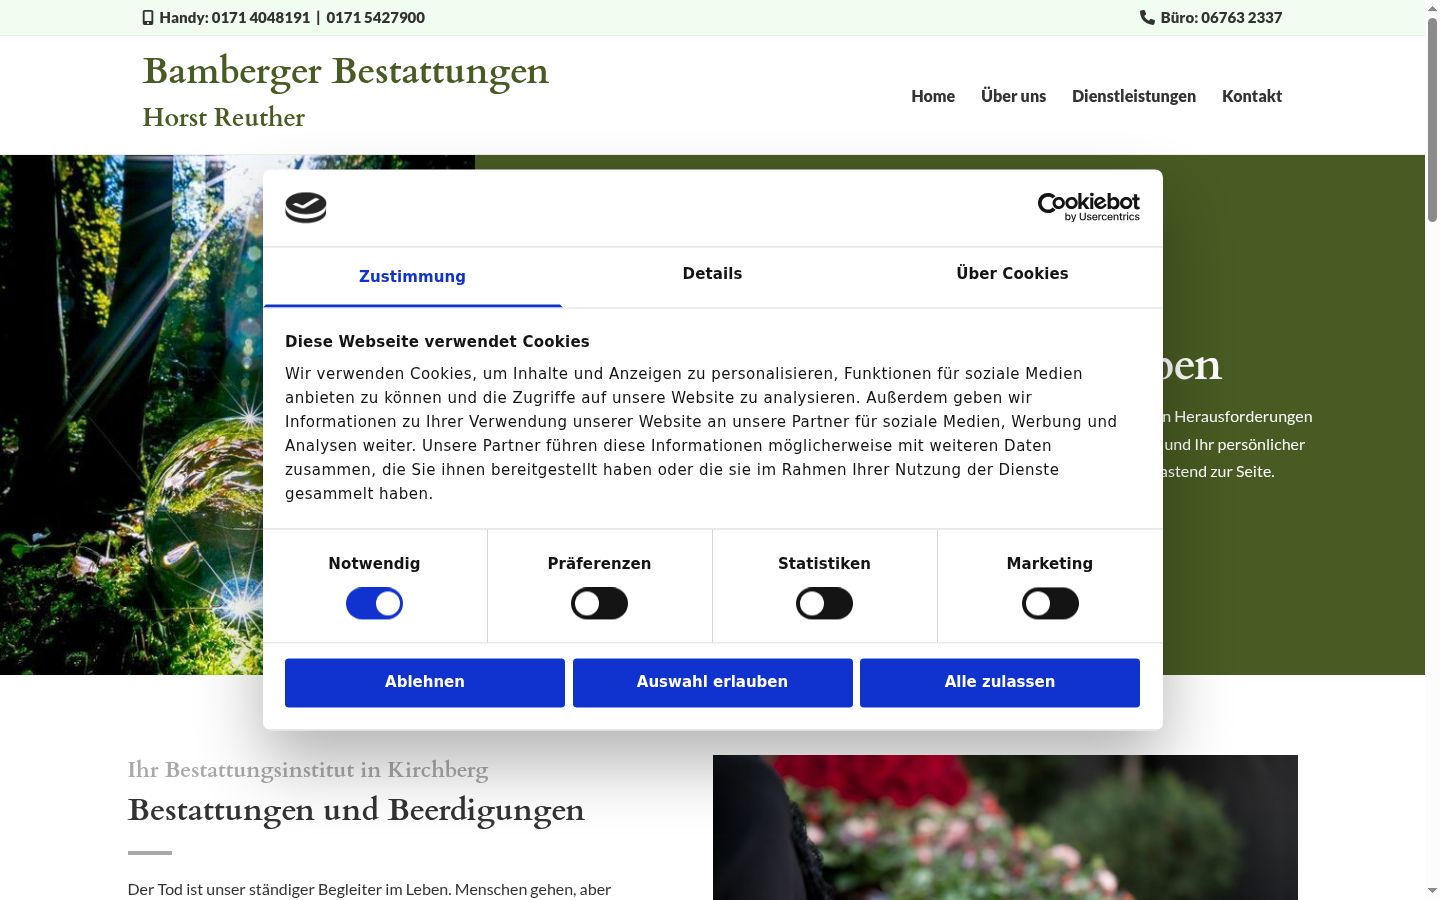Click the Alle zulassen button
This screenshot has height=900, width=1440.
tap(1000, 682)
